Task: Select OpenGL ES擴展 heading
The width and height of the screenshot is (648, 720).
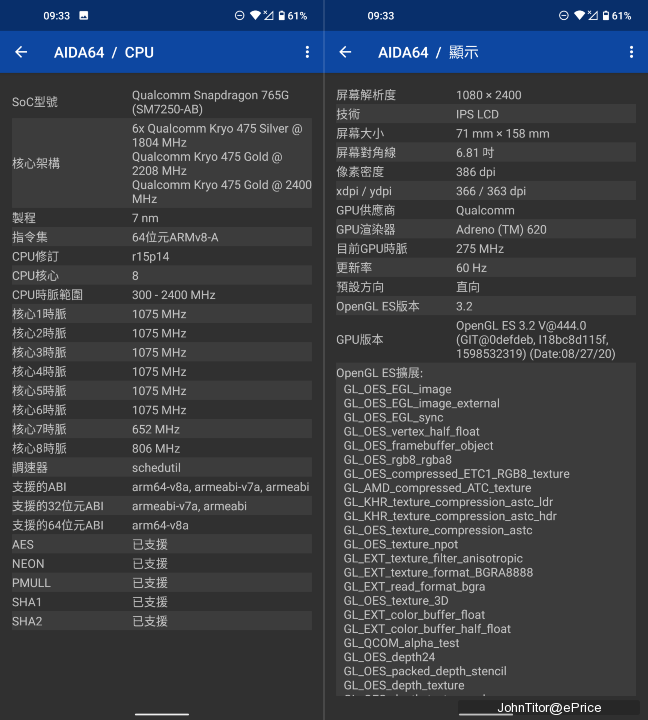Action: (379, 373)
